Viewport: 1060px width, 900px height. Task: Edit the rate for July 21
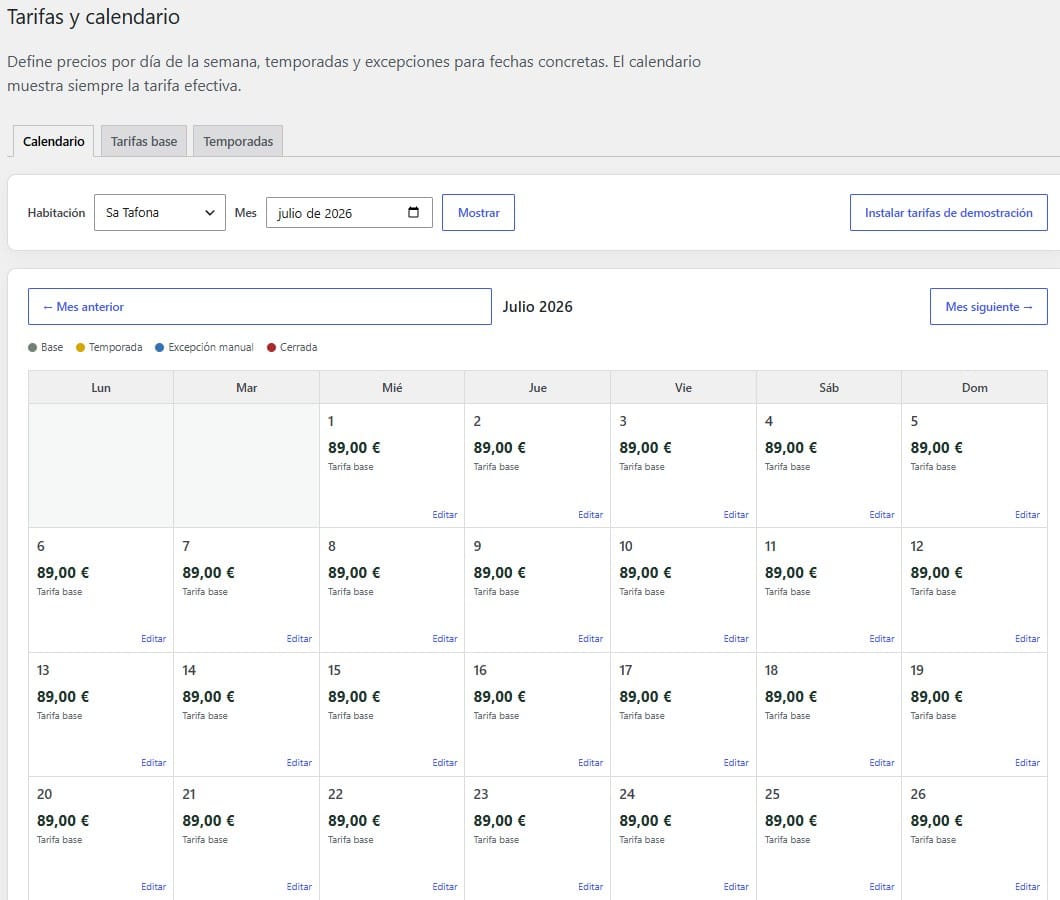pyautogui.click(x=299, y=886)
